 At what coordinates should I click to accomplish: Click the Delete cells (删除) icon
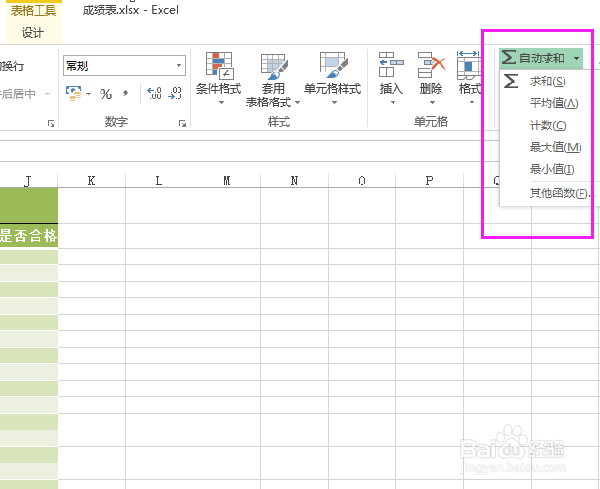(x=431, y=65)
